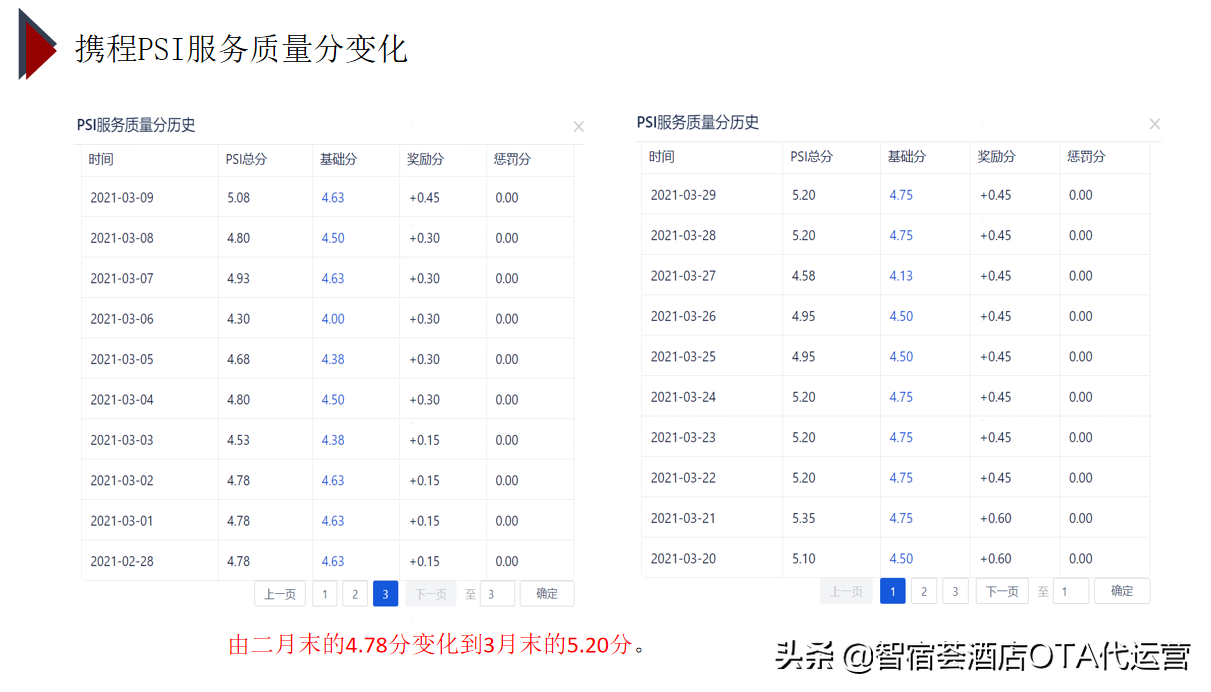Close the left PSI history dialog

578,127
